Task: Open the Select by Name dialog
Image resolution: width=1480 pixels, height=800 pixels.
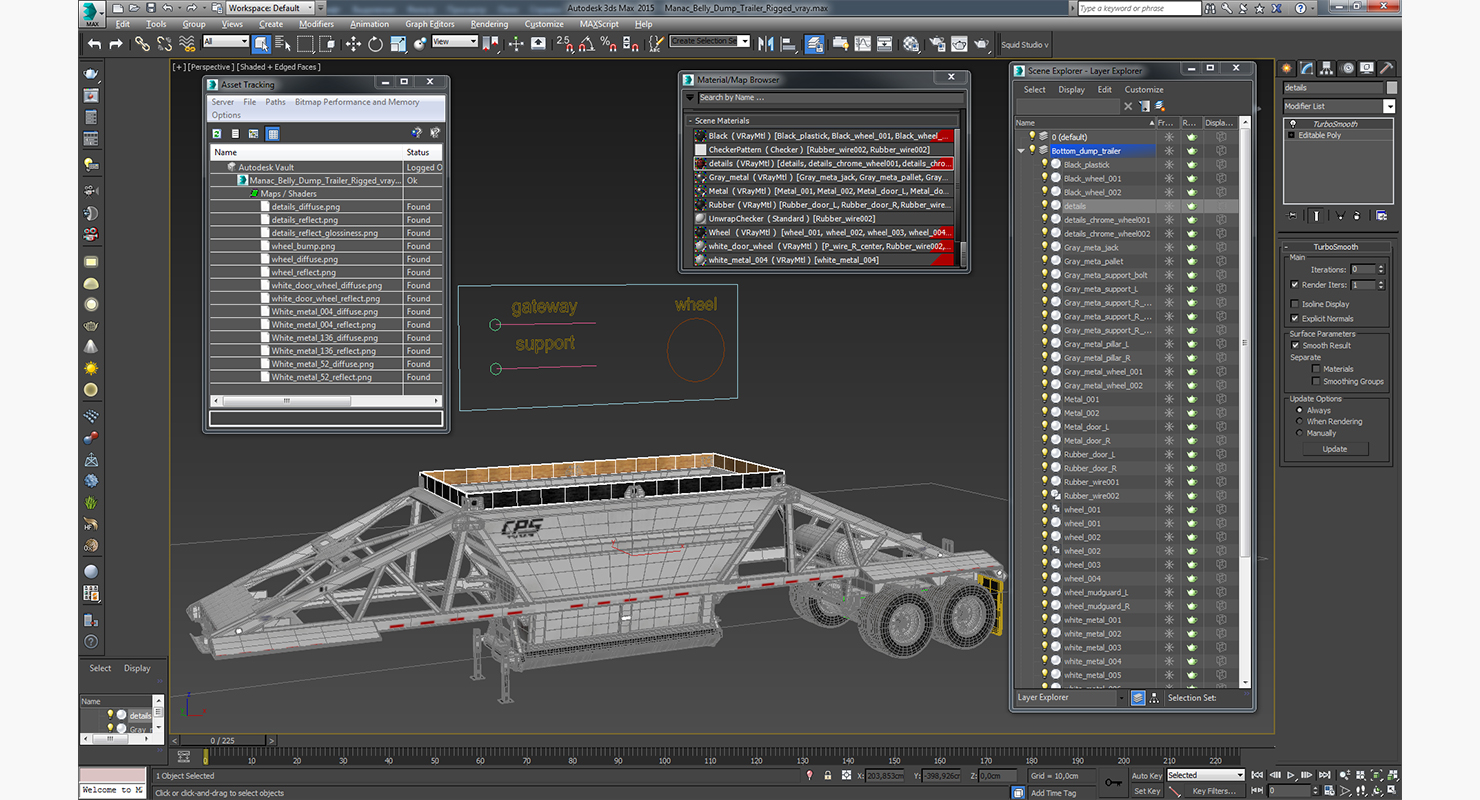Action: tap(283, 44)
